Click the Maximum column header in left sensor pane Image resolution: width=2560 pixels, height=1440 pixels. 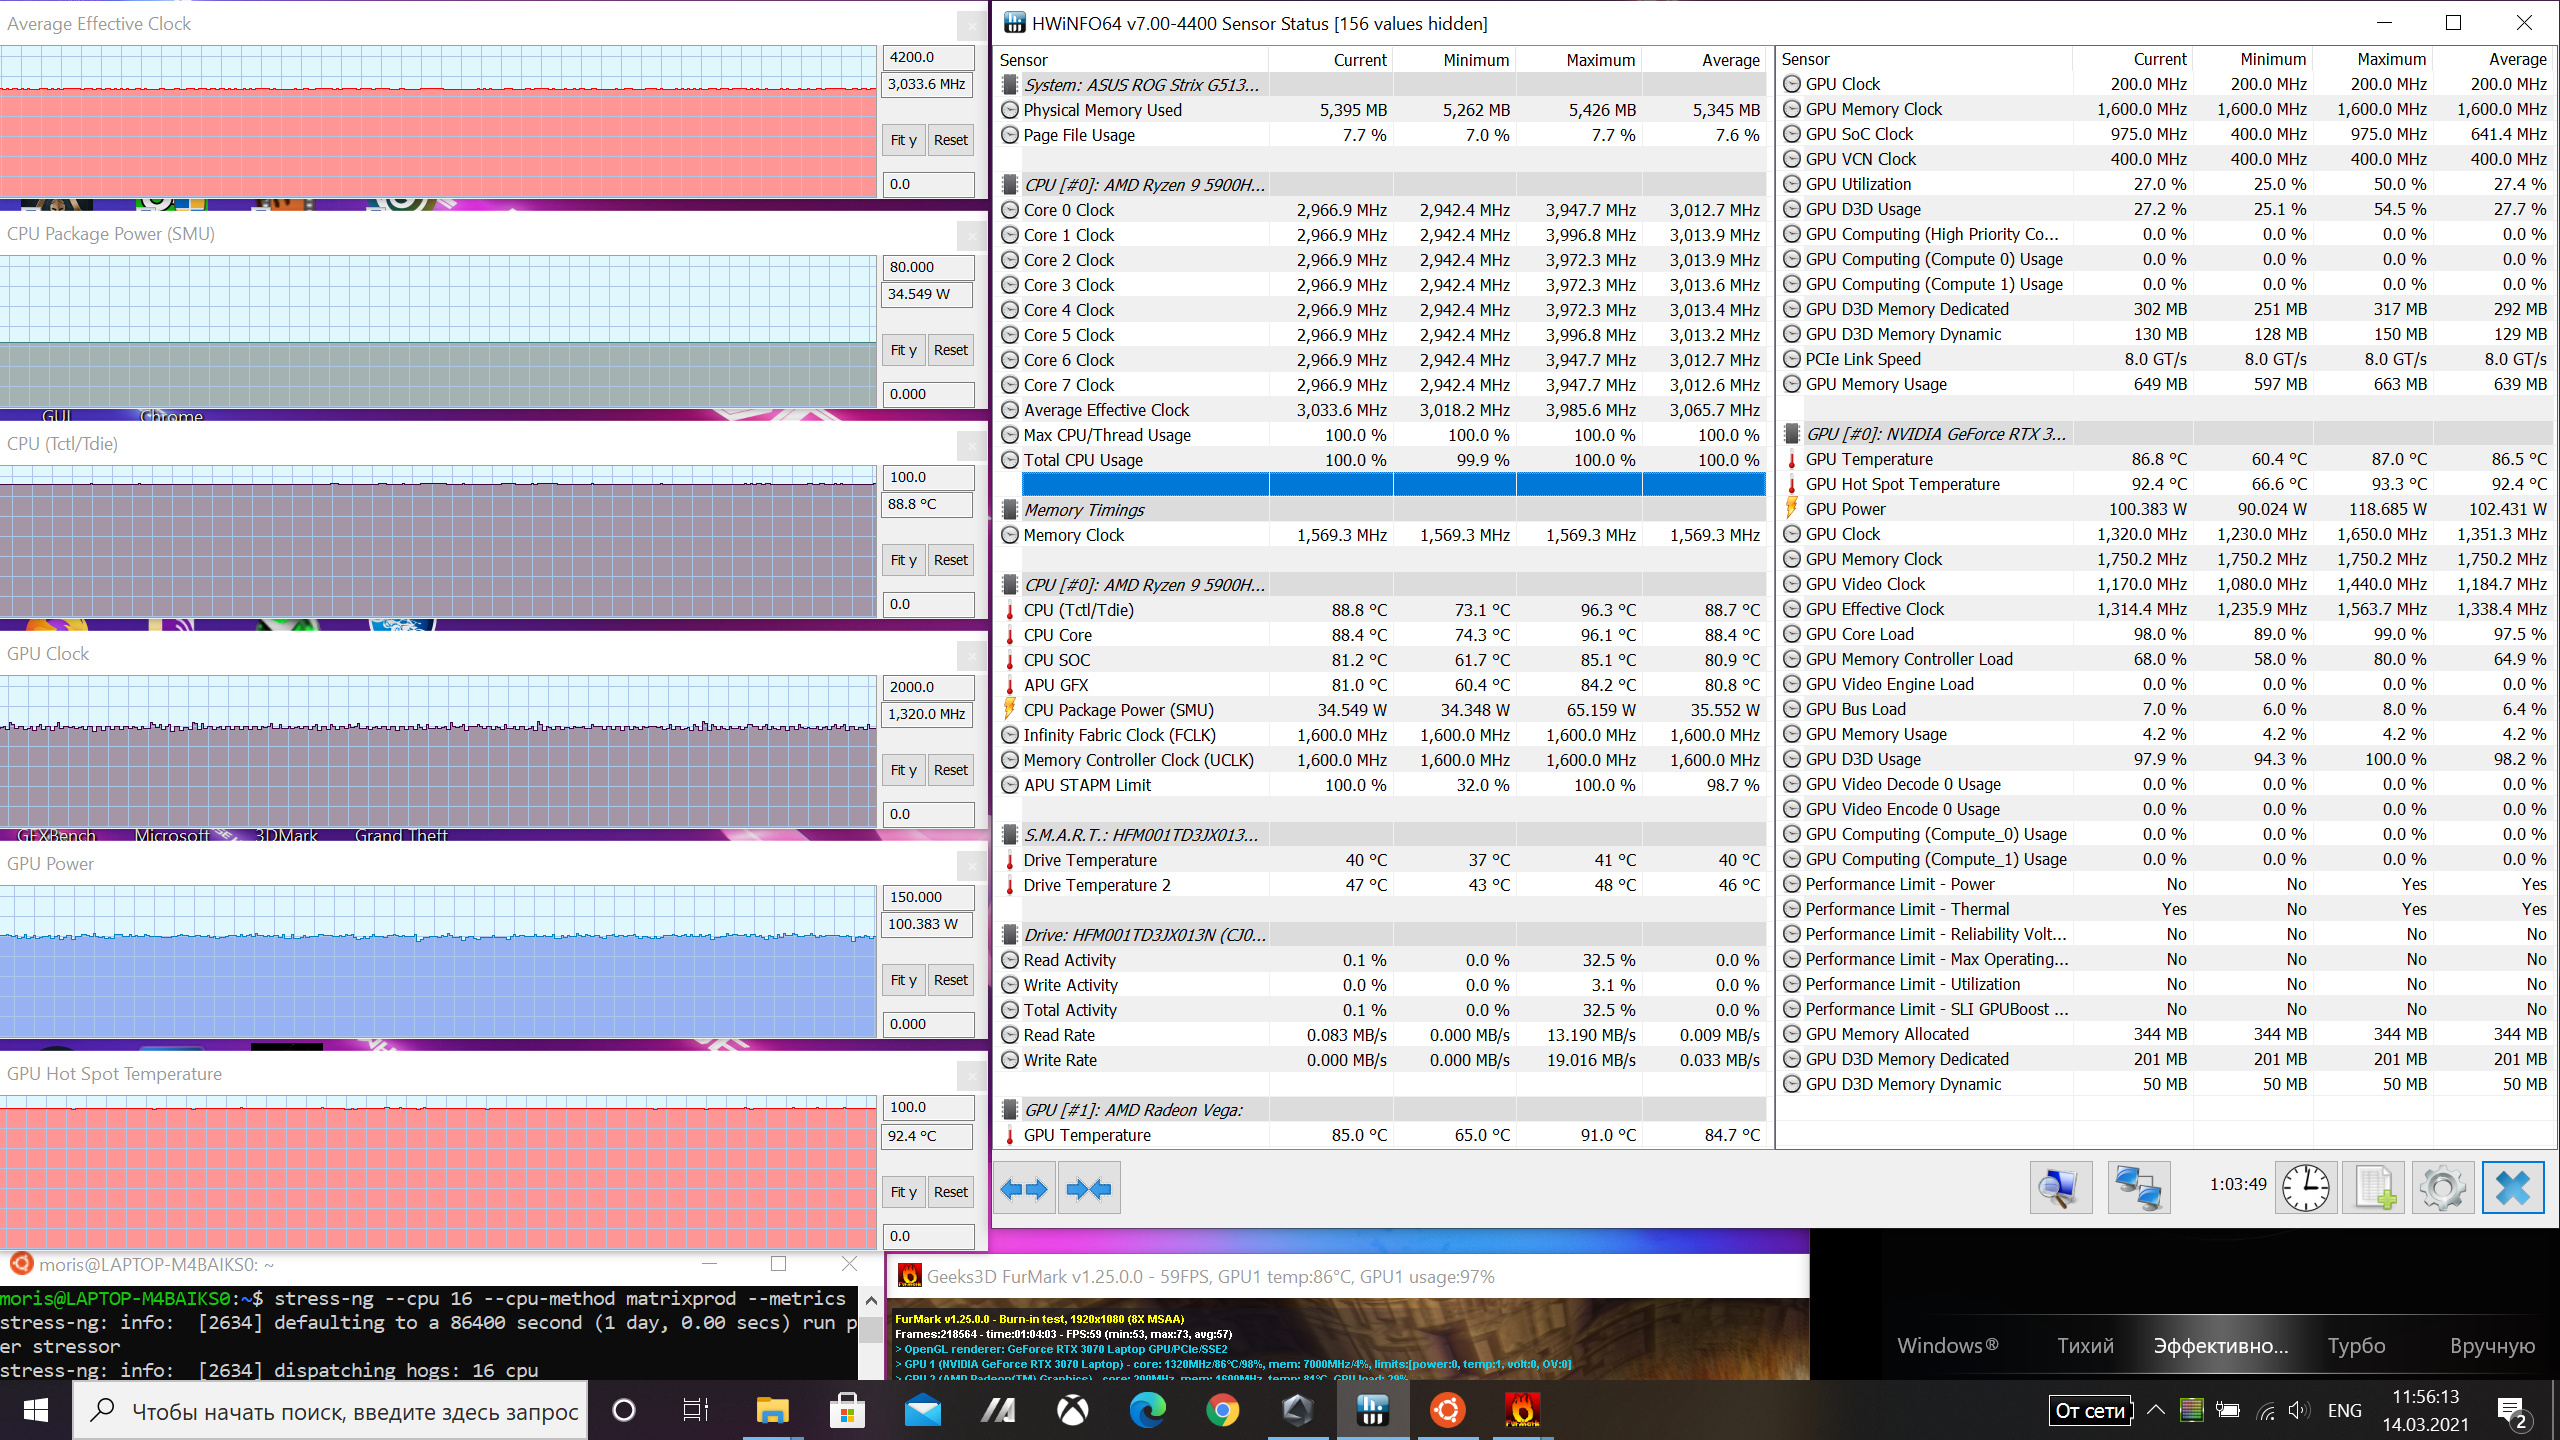1600,60
